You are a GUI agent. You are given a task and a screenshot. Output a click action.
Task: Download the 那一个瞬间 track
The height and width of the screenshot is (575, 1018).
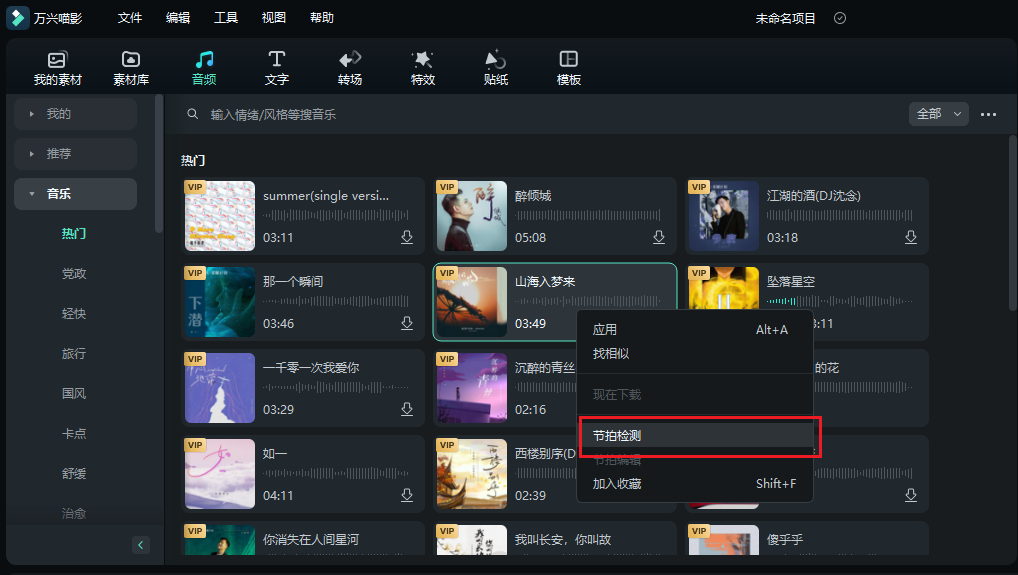407,323
